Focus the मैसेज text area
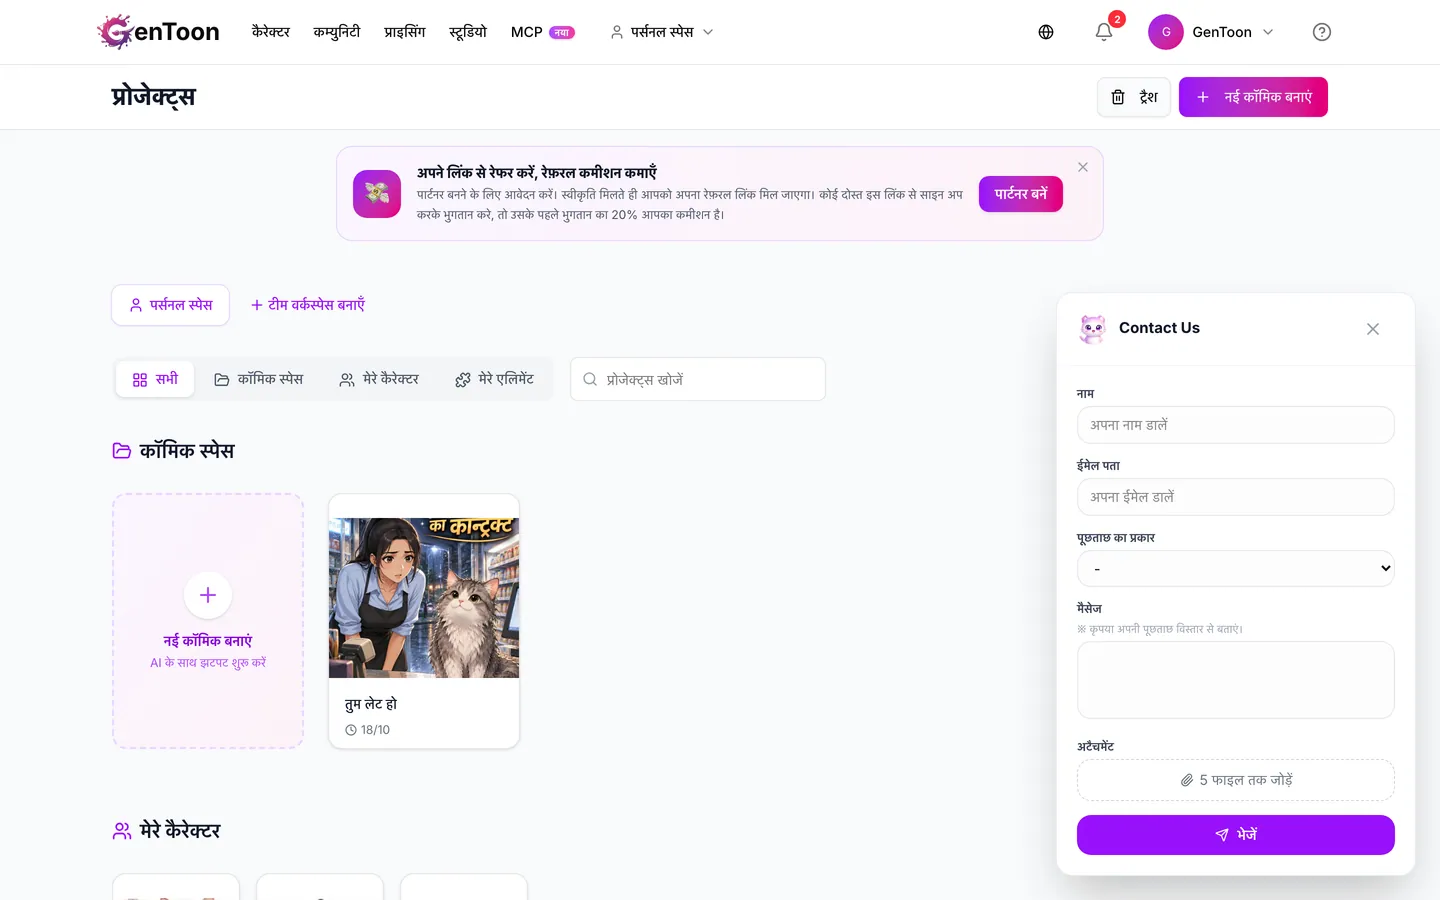 coord(1236,680)
